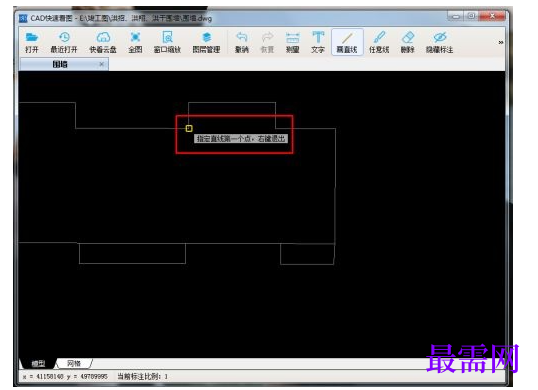Select the 删除 eraser tool

click(x=408, y=42)
